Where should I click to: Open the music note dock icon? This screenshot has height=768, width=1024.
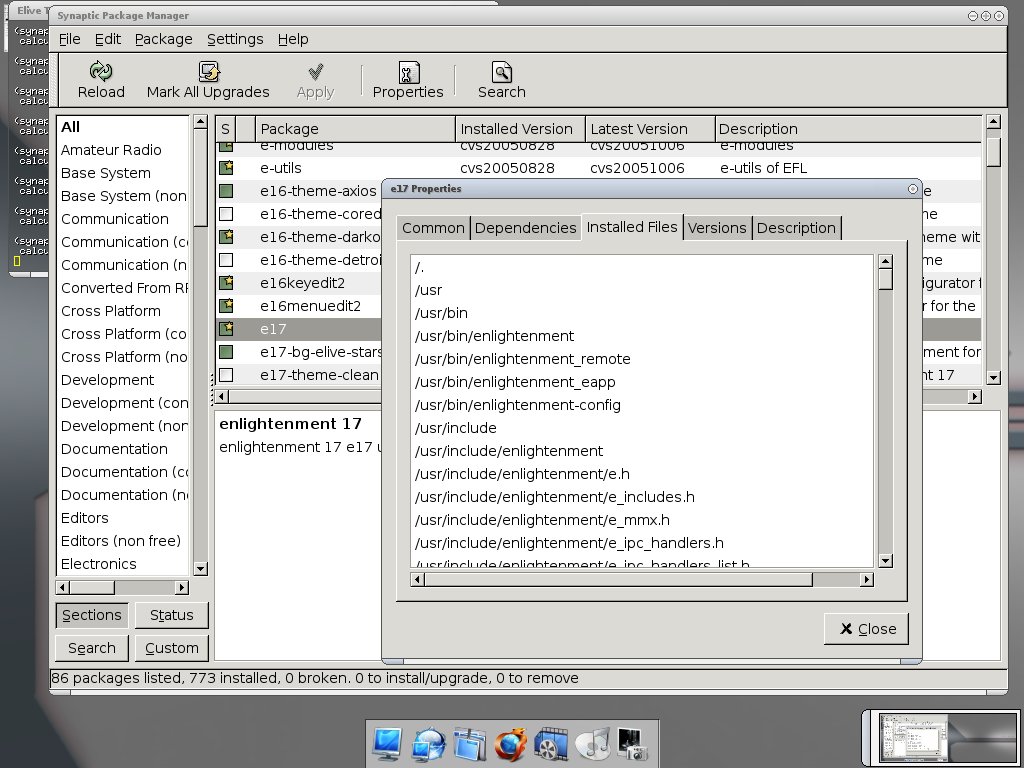pyautogui.click(x=592, y=744)
